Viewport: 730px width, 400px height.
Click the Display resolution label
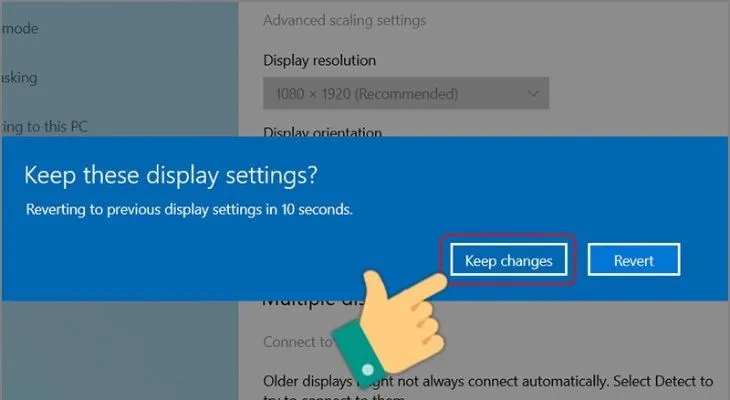(319, 61)
